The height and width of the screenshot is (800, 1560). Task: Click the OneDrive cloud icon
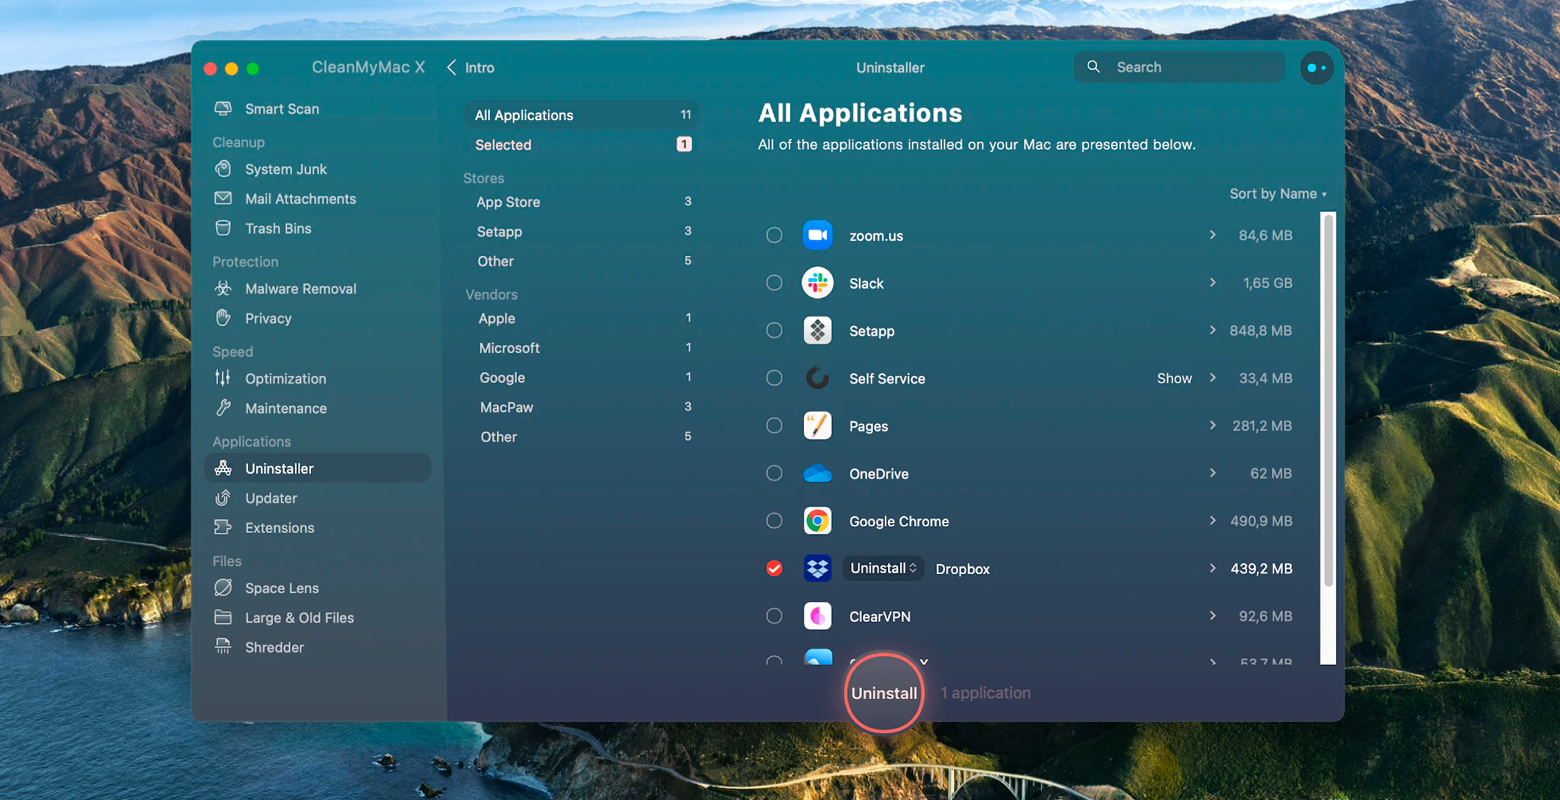tap(817, 473)
